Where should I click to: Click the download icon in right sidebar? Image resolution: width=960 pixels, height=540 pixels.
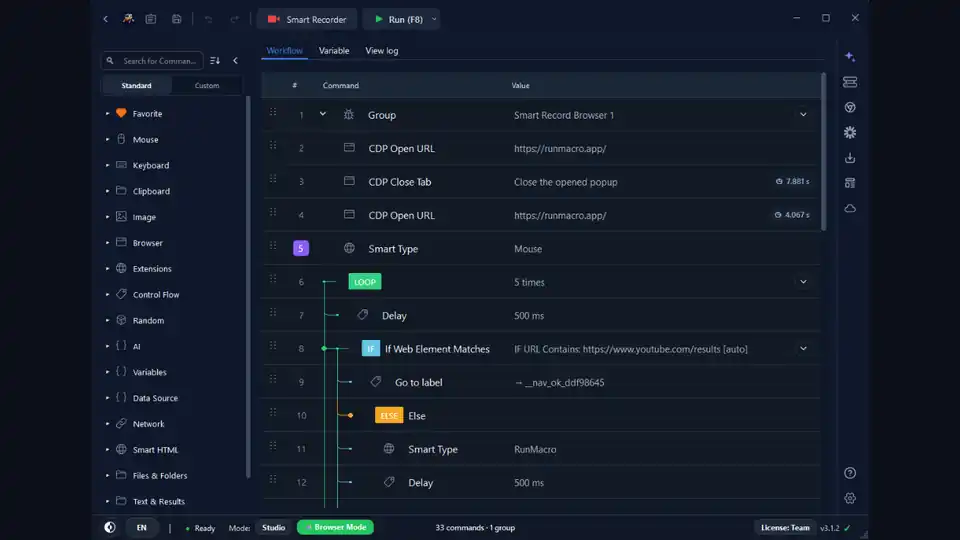850,158
